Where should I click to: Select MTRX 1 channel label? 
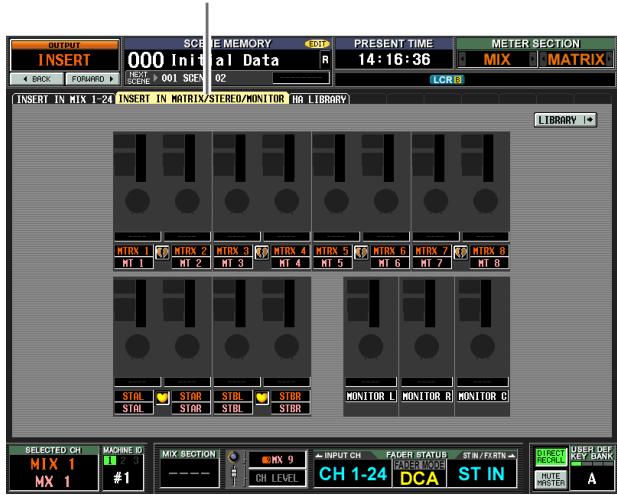click(x=134, y=251)
